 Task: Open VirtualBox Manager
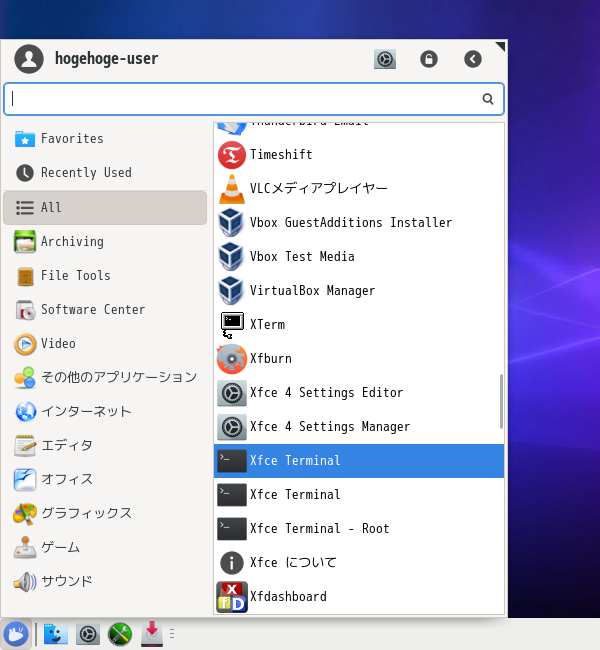(359, 291)
